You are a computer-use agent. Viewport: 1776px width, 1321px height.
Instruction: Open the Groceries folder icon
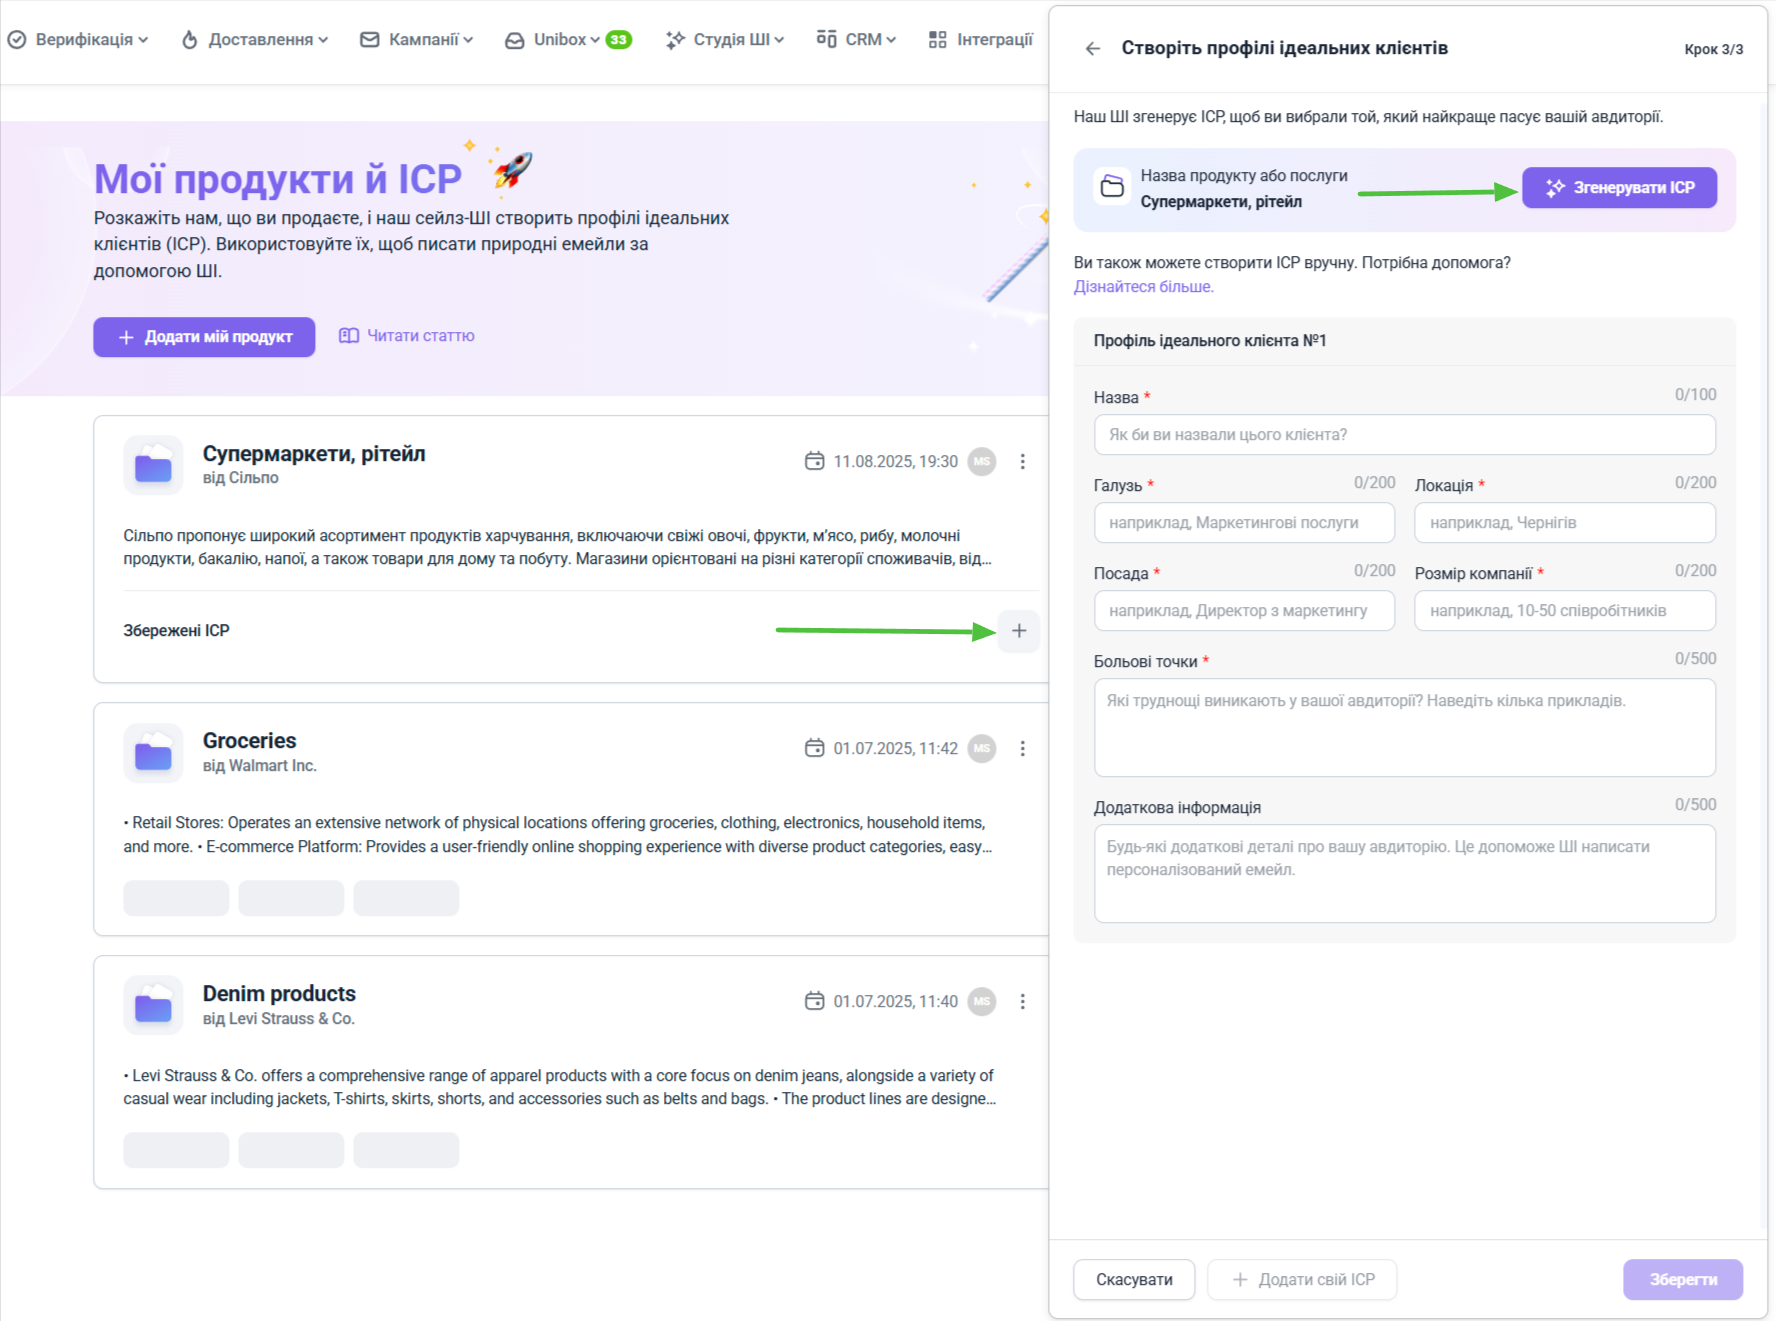point(153,753)
